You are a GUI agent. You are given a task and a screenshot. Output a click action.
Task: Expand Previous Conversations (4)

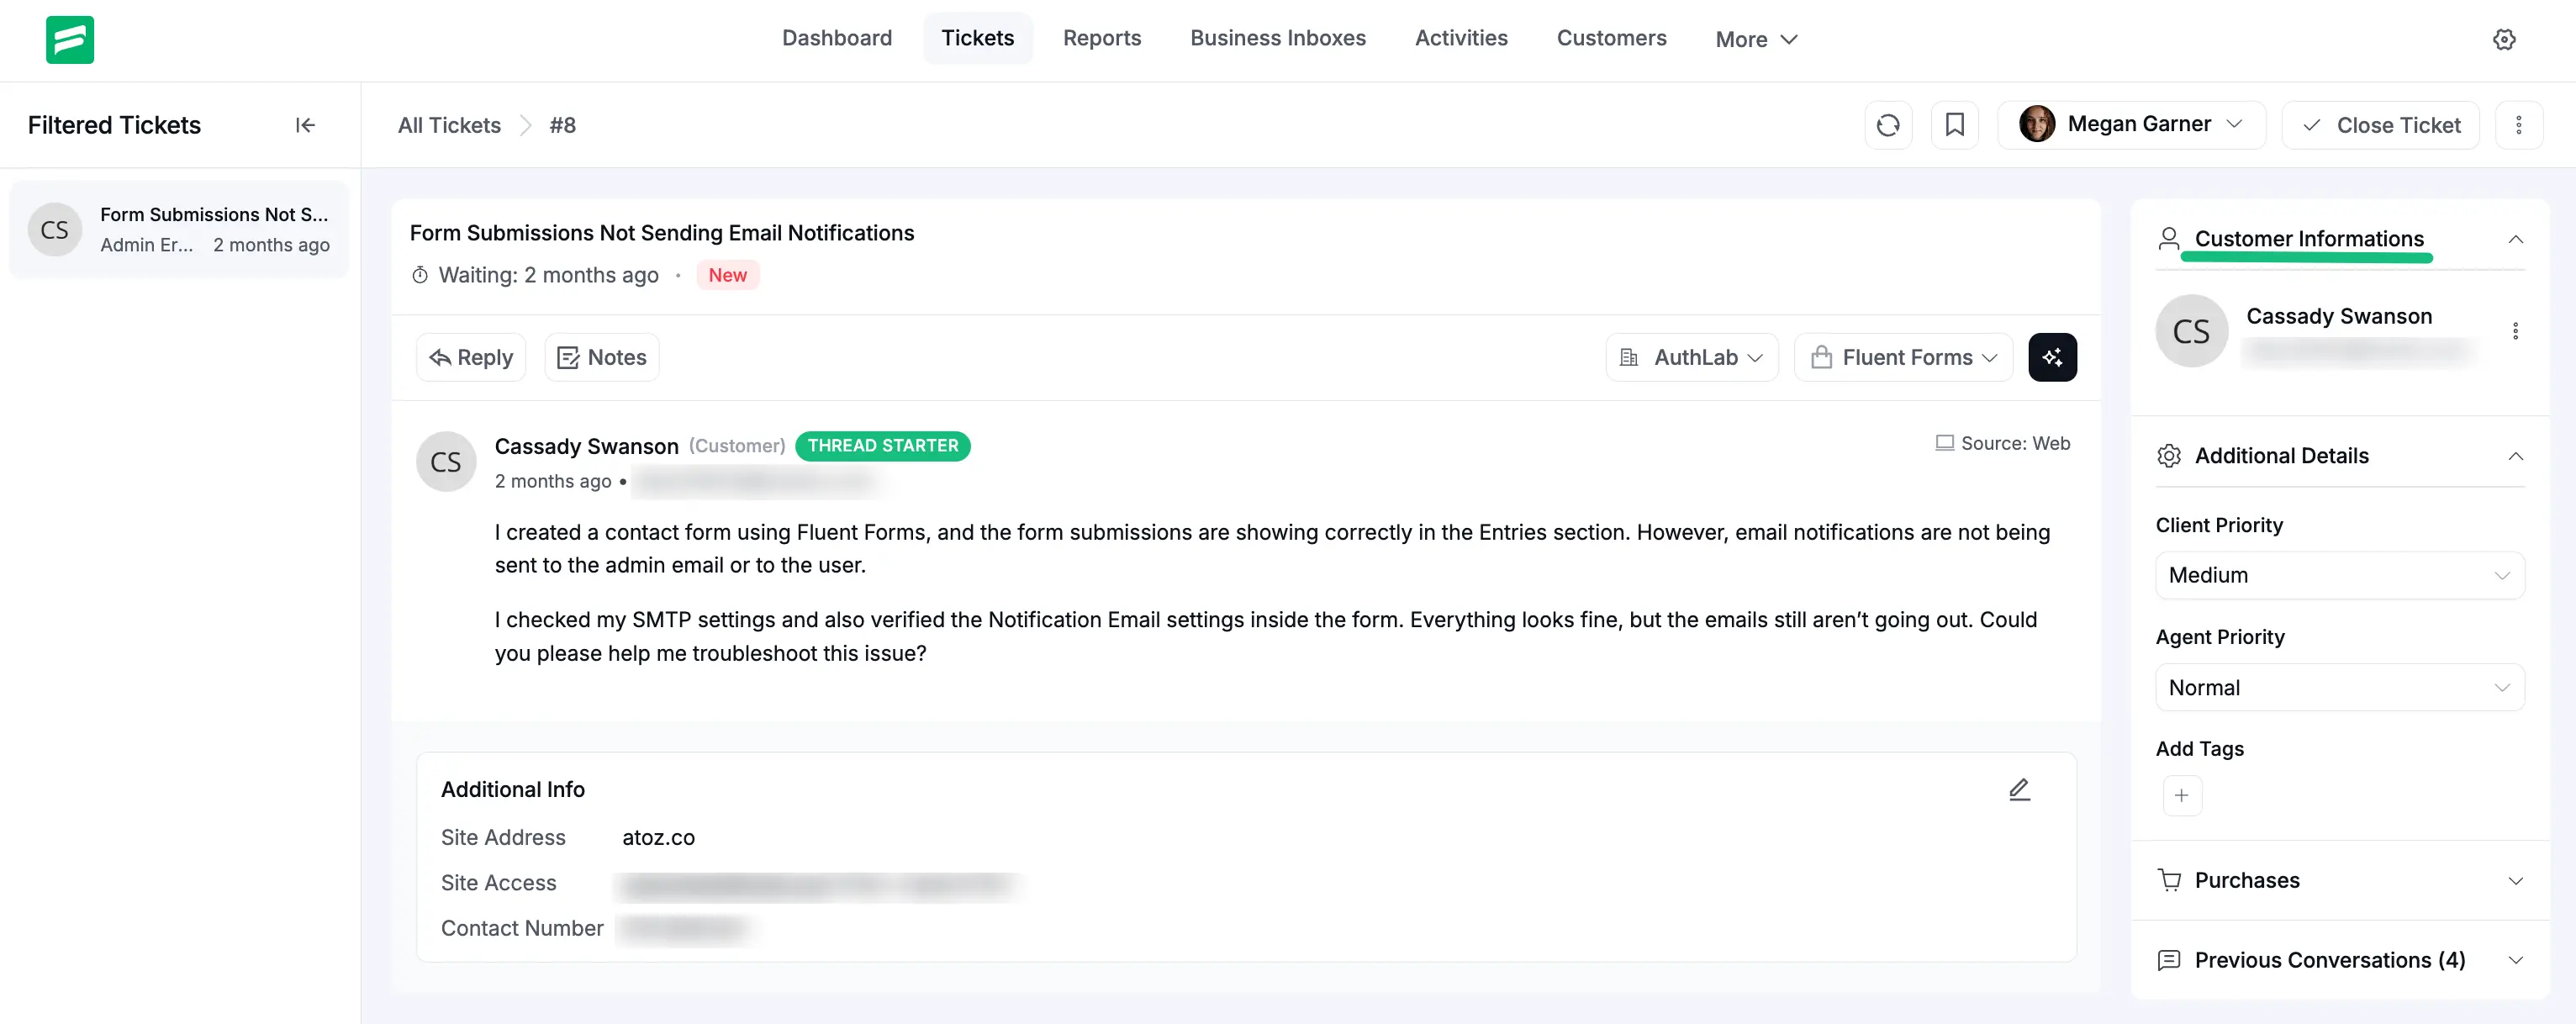pos(2516,960)
